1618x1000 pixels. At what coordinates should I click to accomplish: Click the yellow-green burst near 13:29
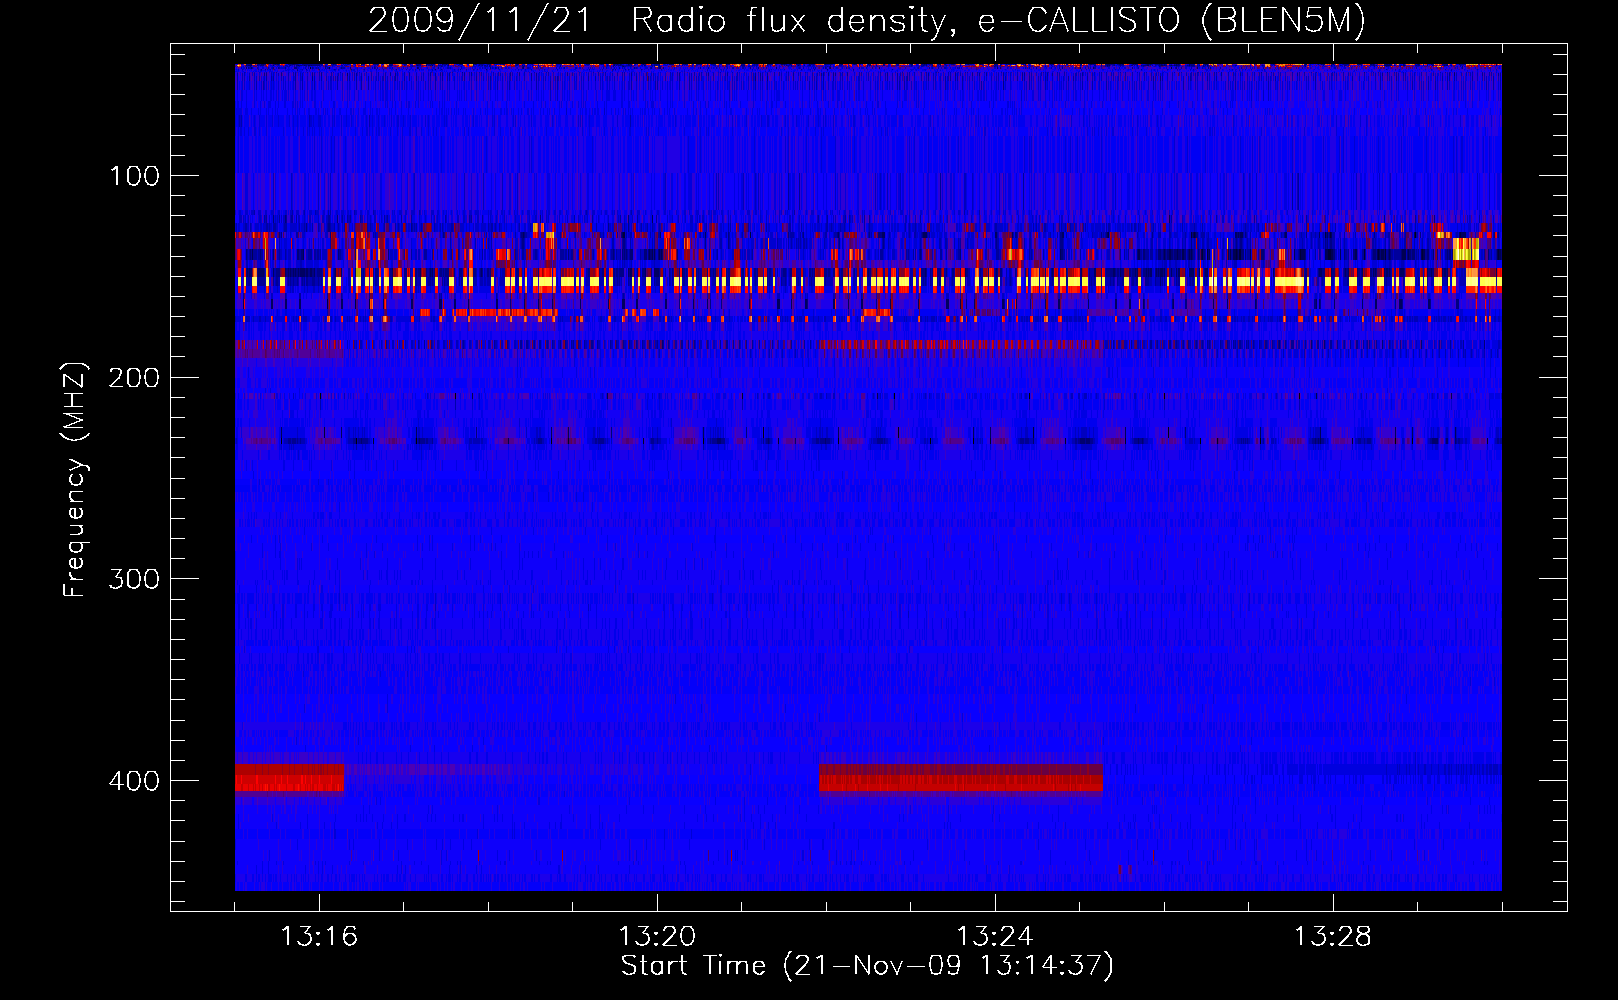[x=1466, y=249]
